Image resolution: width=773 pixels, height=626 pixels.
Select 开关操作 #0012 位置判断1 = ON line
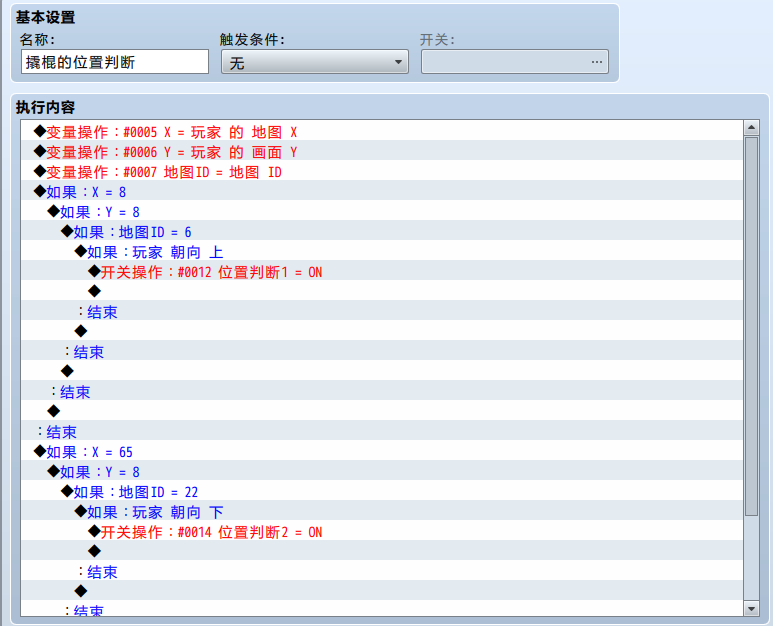tap(382, 271)
